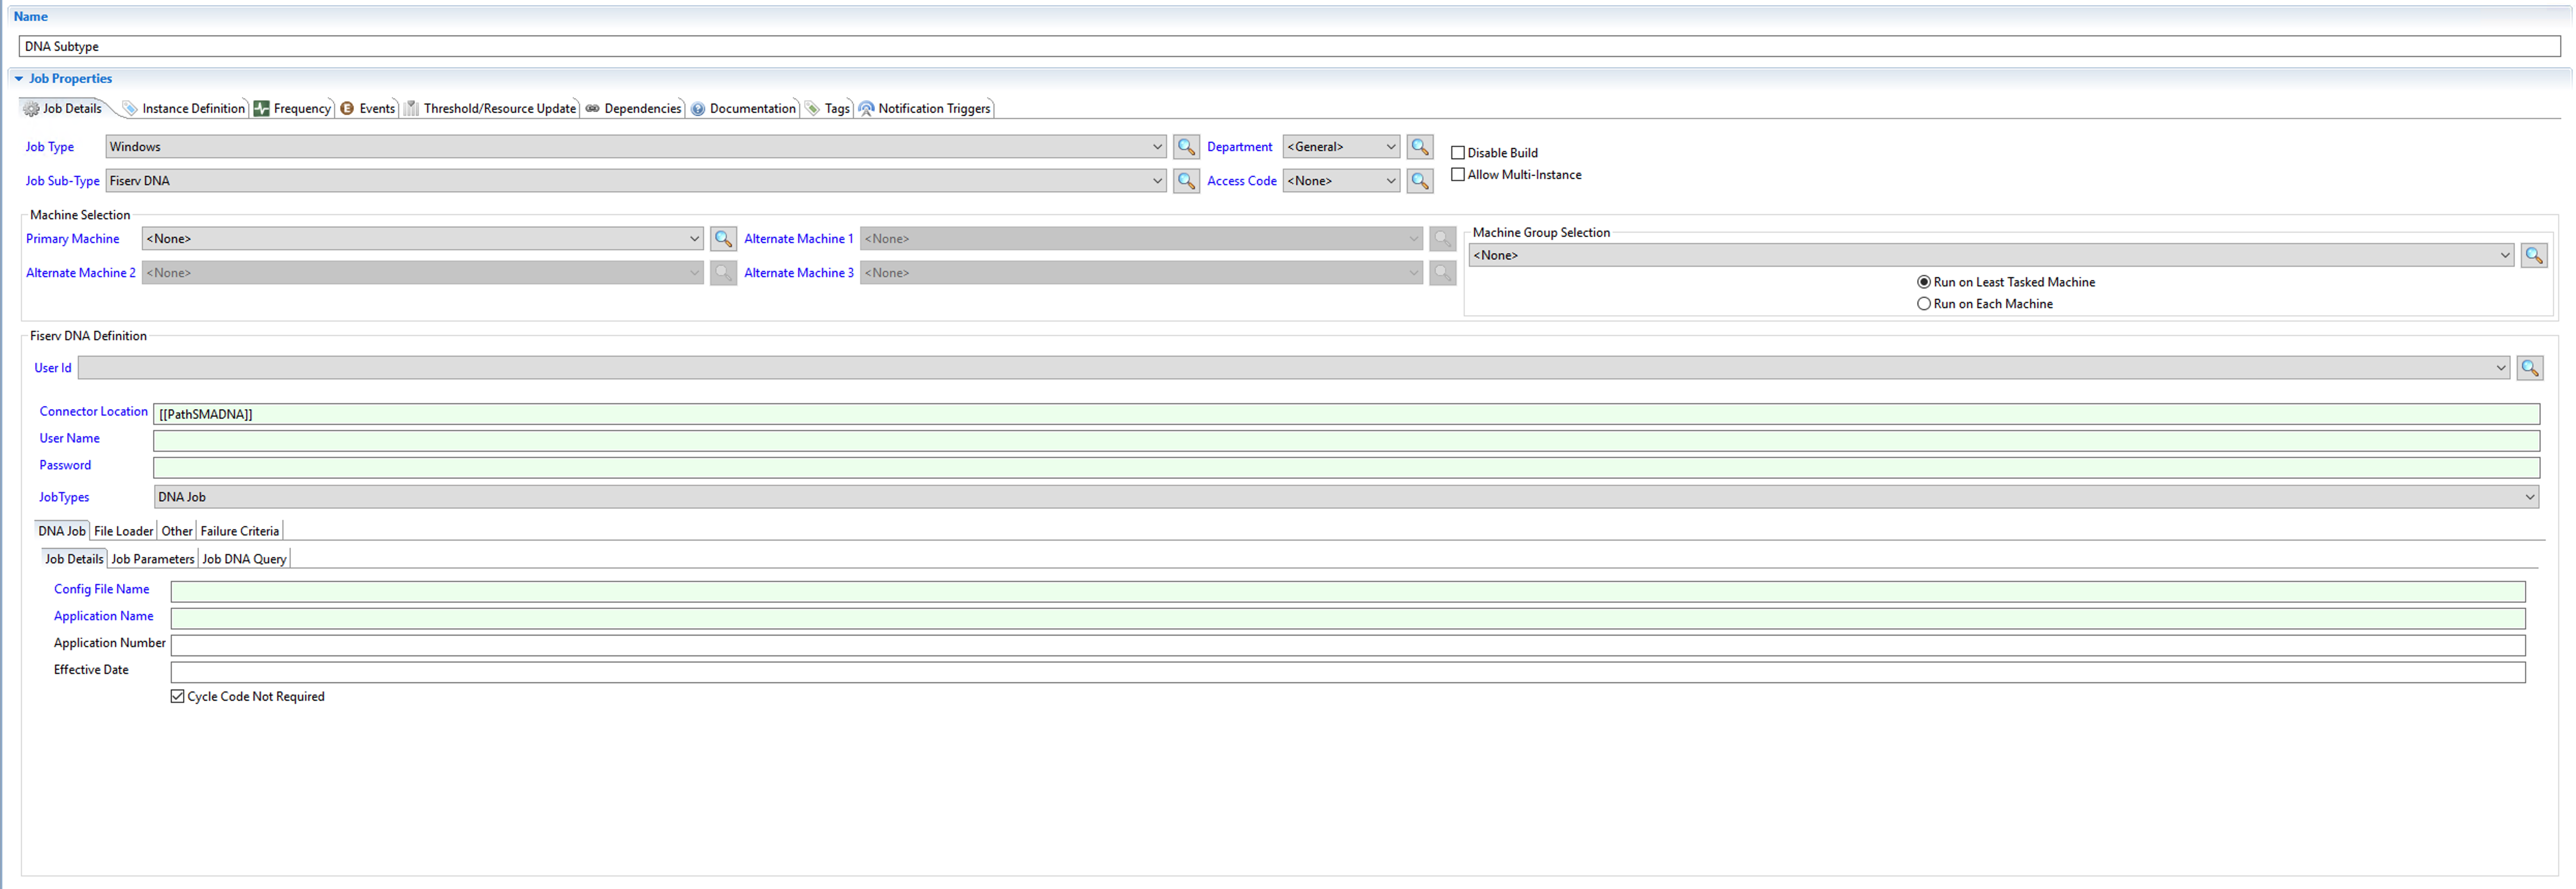Click the Access Code search magnifier icon
The width and height of the screenshot is (2576, 889).
(x=1419, y=181)
